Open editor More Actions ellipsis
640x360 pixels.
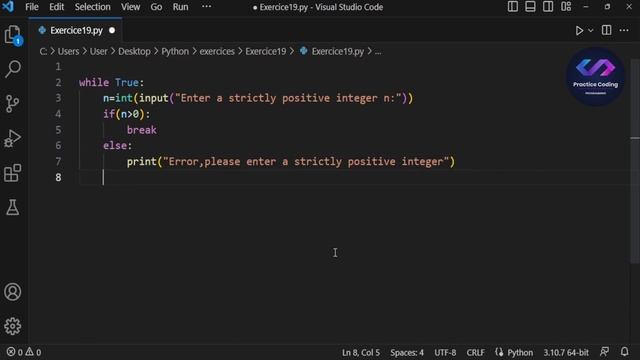pyautogui.click(x=624, y=30)
